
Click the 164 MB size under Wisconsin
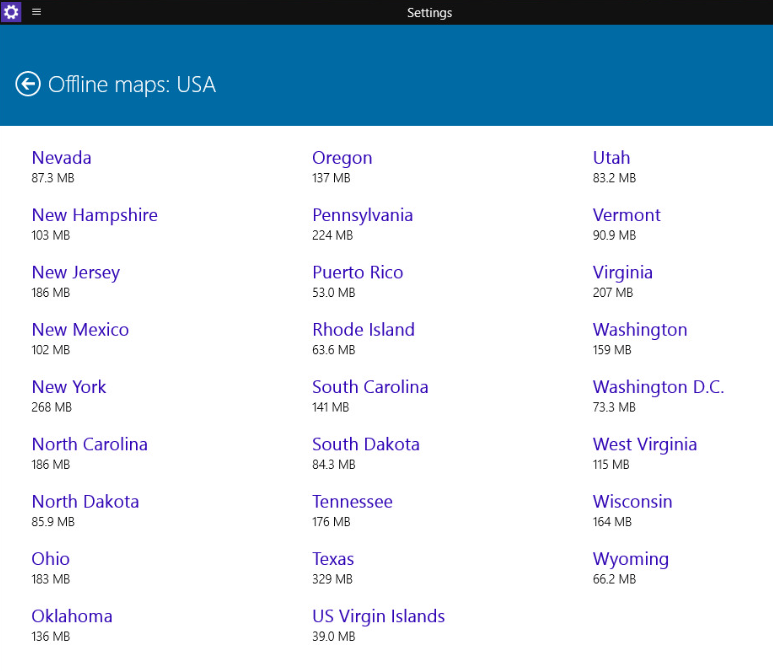(x=612, y=522)
